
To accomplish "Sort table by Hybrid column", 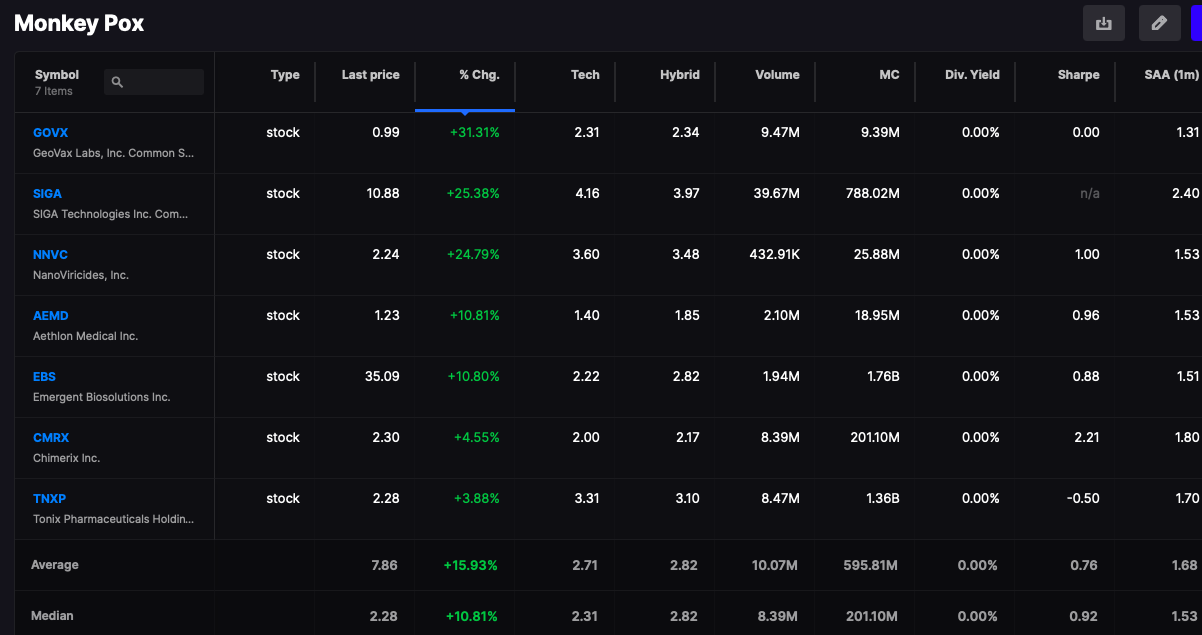I will 680,75.
